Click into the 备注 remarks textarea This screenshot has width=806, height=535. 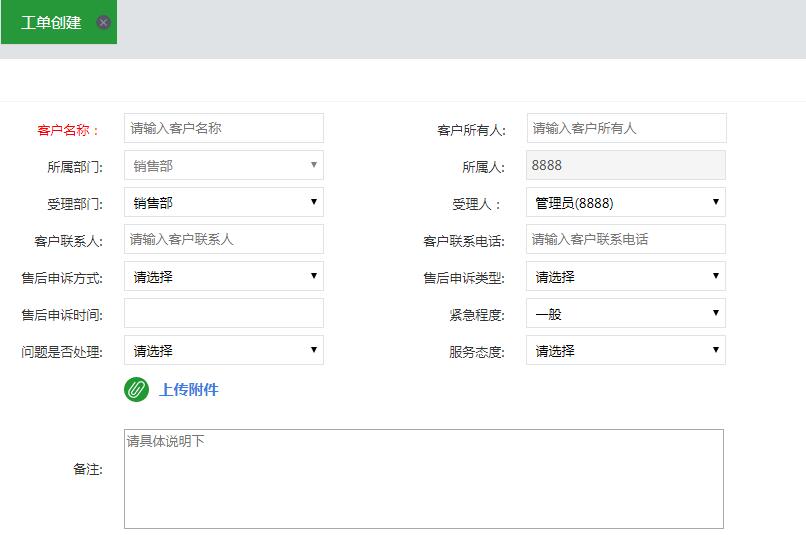[424, 479]
